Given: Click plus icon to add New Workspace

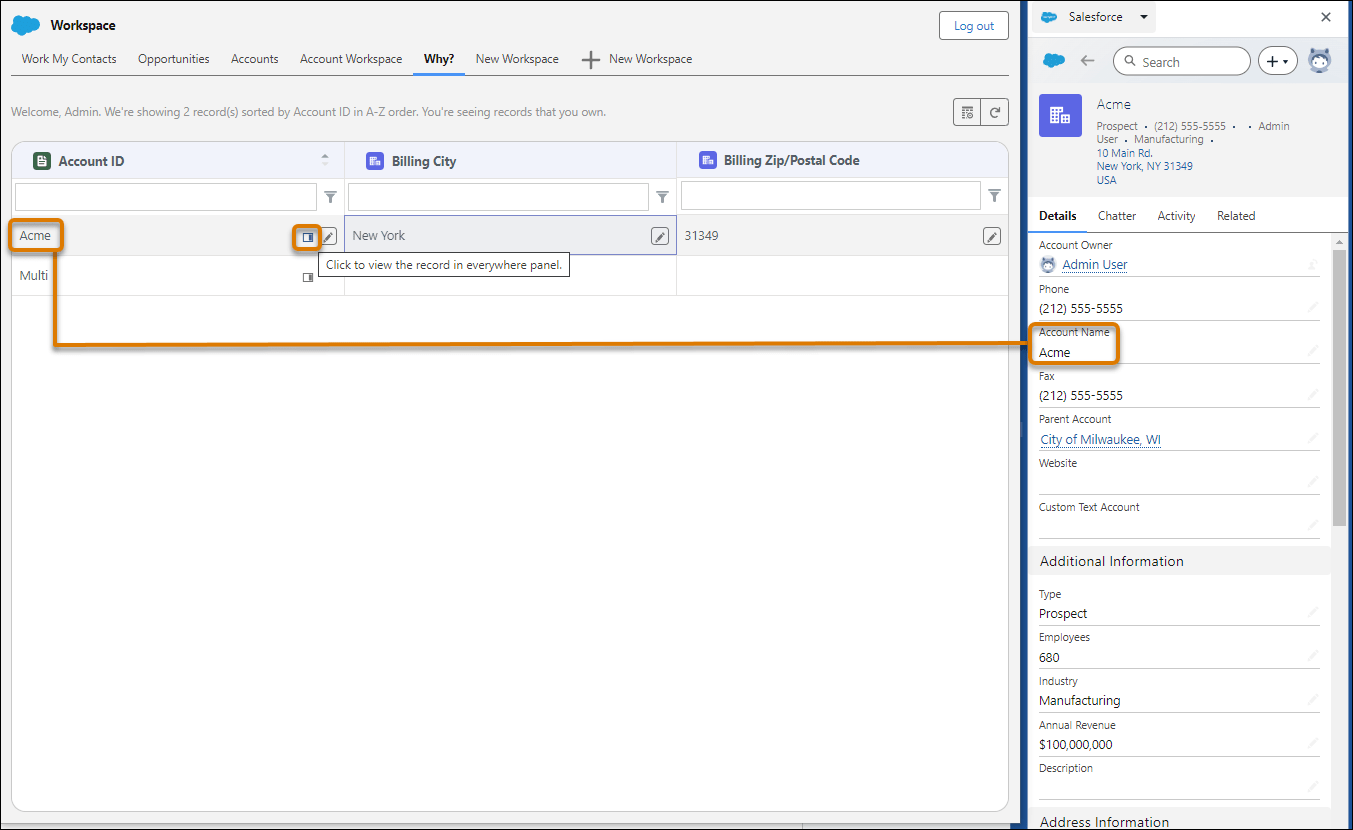Looking at the screenshot, I should coord(591,59).
